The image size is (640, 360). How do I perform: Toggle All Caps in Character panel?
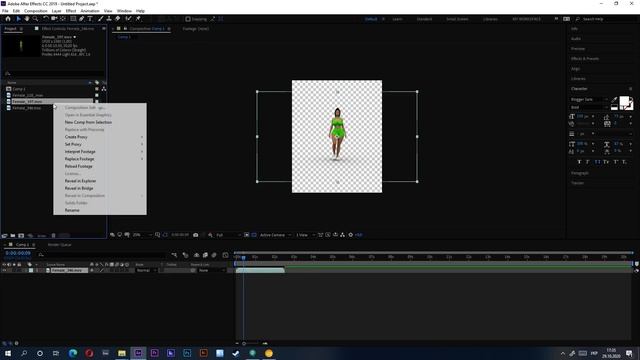point(597,162)
